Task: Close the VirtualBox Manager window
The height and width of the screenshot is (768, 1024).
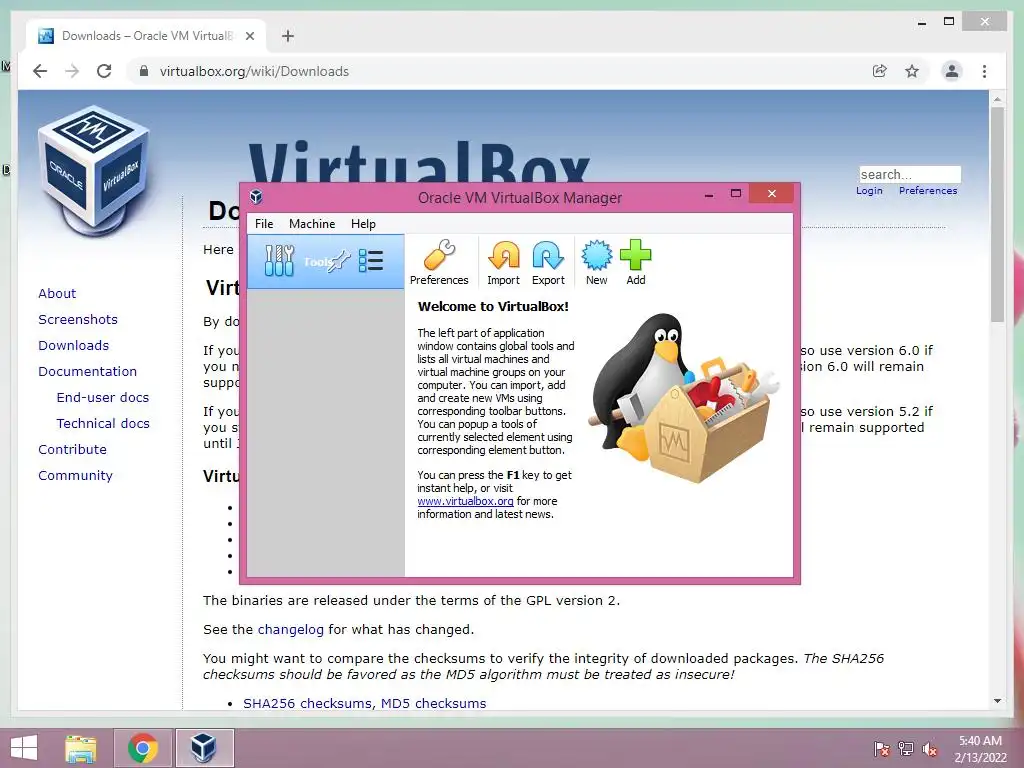Action: click(771, 193)
